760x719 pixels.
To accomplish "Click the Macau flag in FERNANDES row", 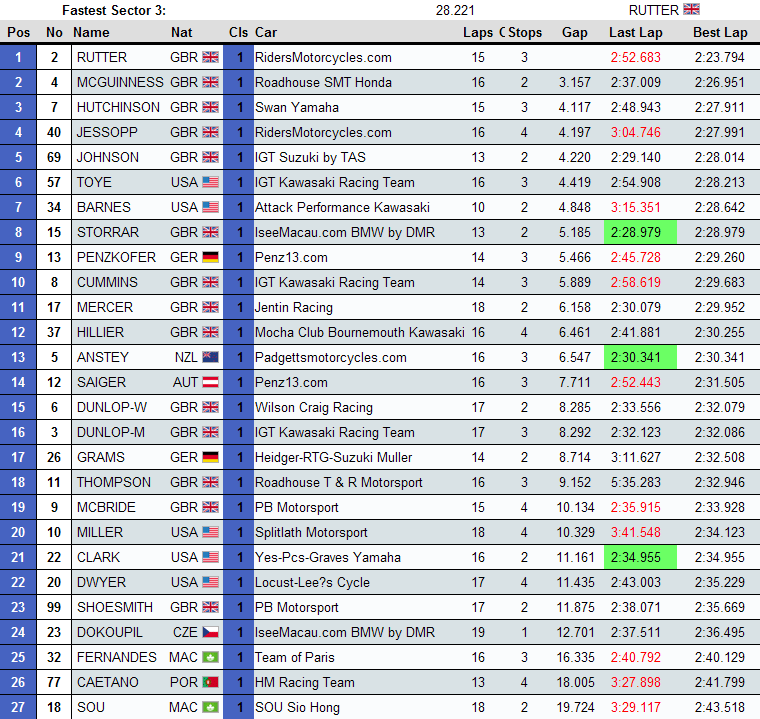I will click(x=210, y=657).
